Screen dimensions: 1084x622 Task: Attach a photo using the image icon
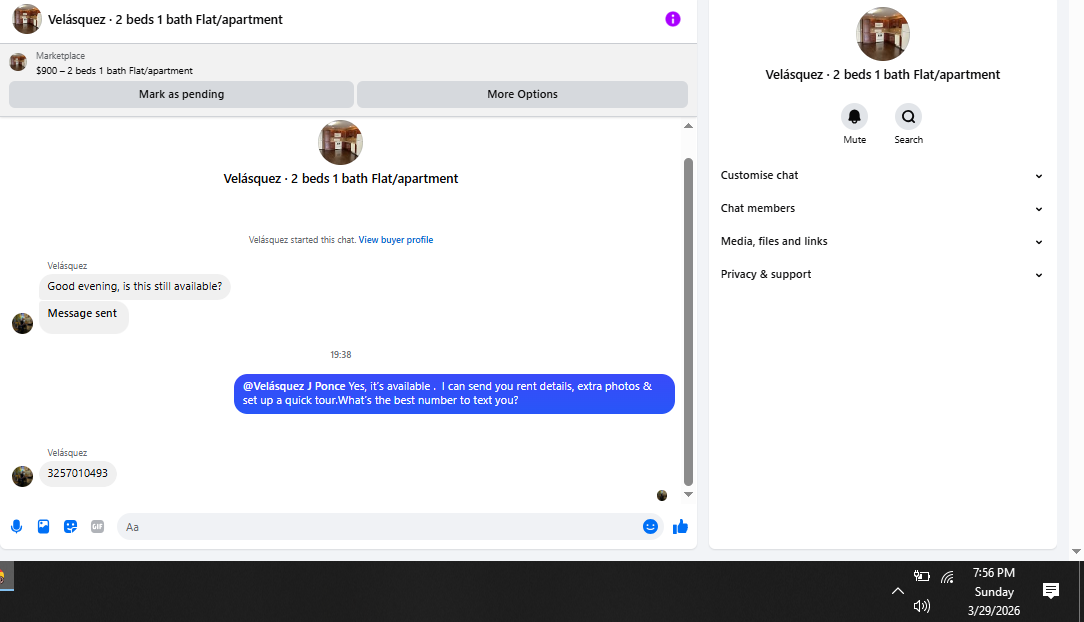pos(44,527)
